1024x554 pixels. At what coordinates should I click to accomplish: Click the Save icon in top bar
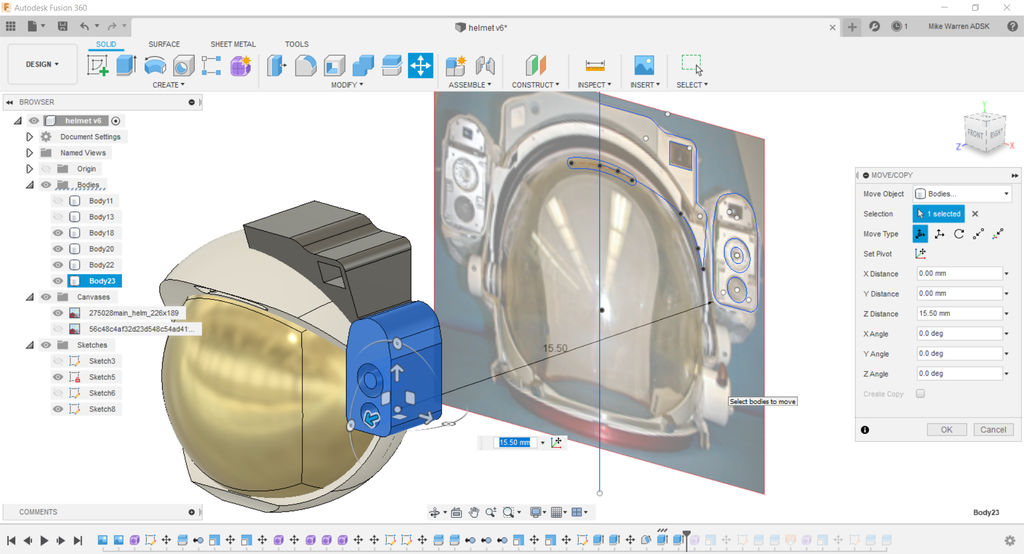pos(63,26)
